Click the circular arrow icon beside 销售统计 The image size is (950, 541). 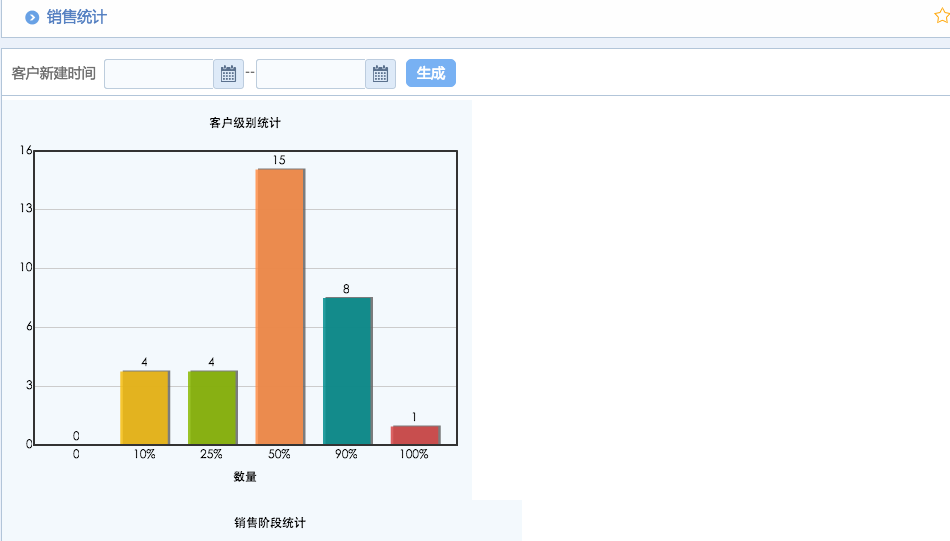click(x=32, y=17)
